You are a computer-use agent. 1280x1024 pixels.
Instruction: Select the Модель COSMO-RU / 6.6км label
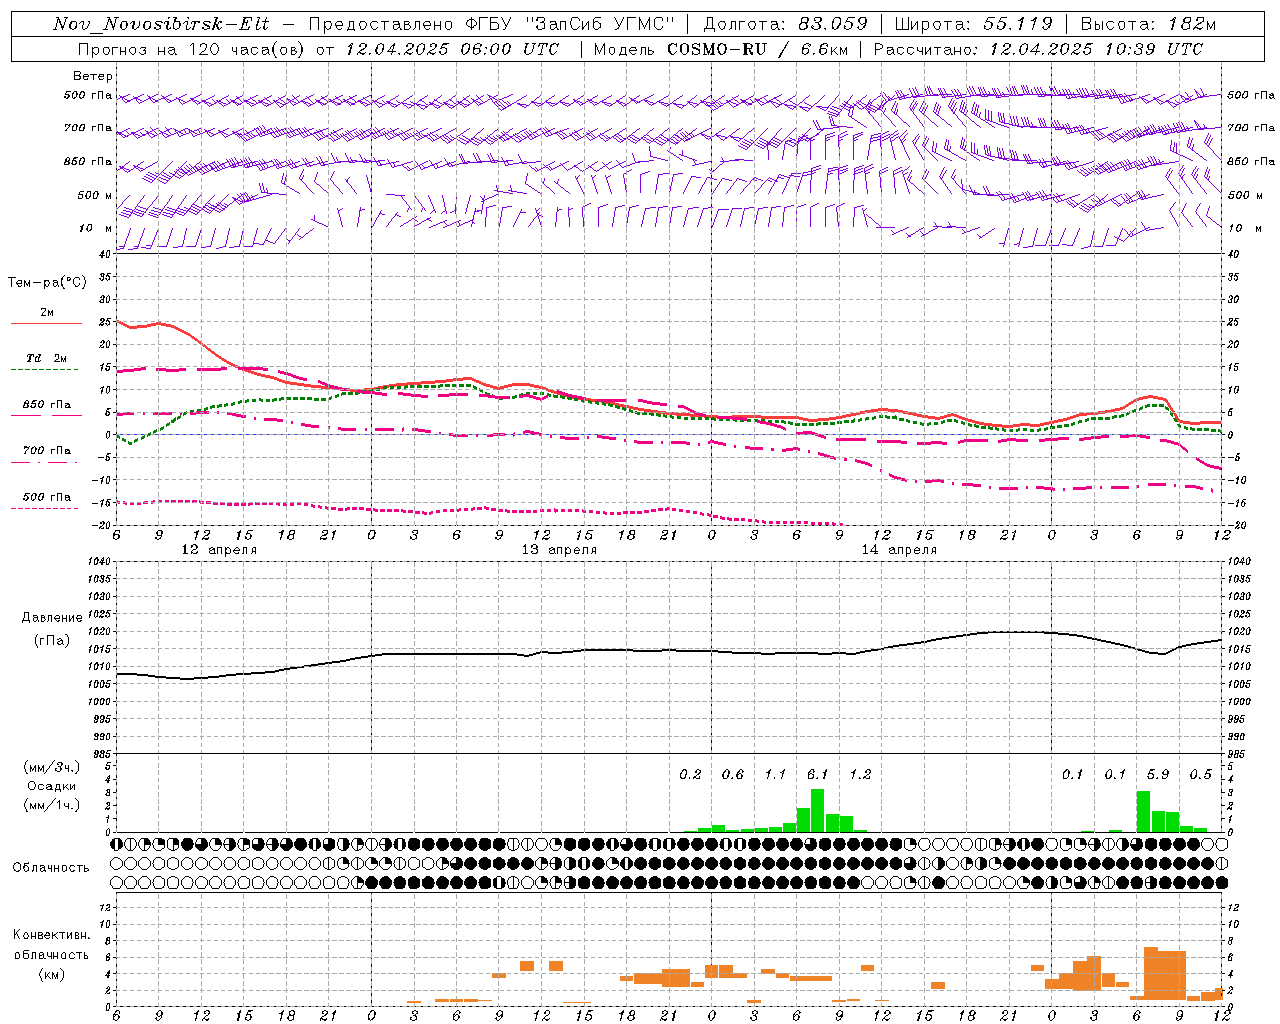[720, 49]
